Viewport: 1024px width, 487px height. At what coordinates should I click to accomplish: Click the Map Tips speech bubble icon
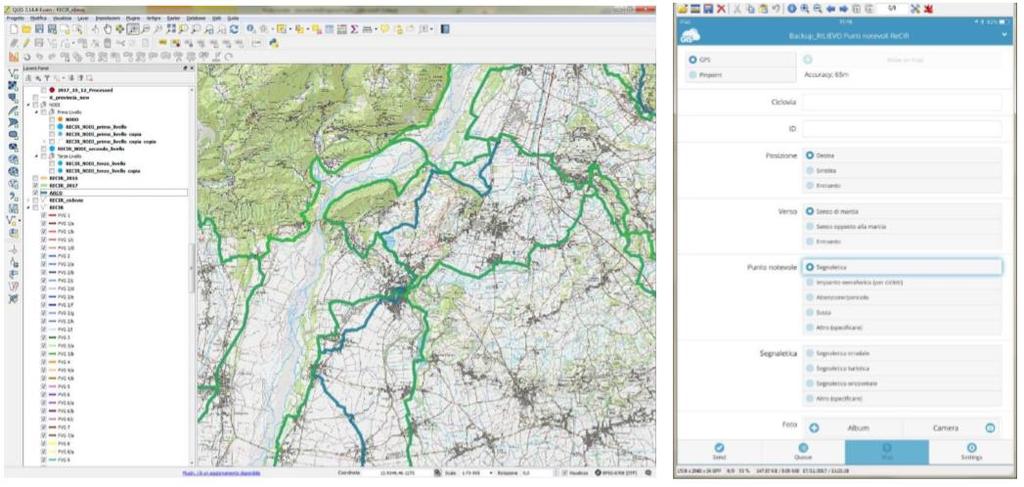point(385,29)
